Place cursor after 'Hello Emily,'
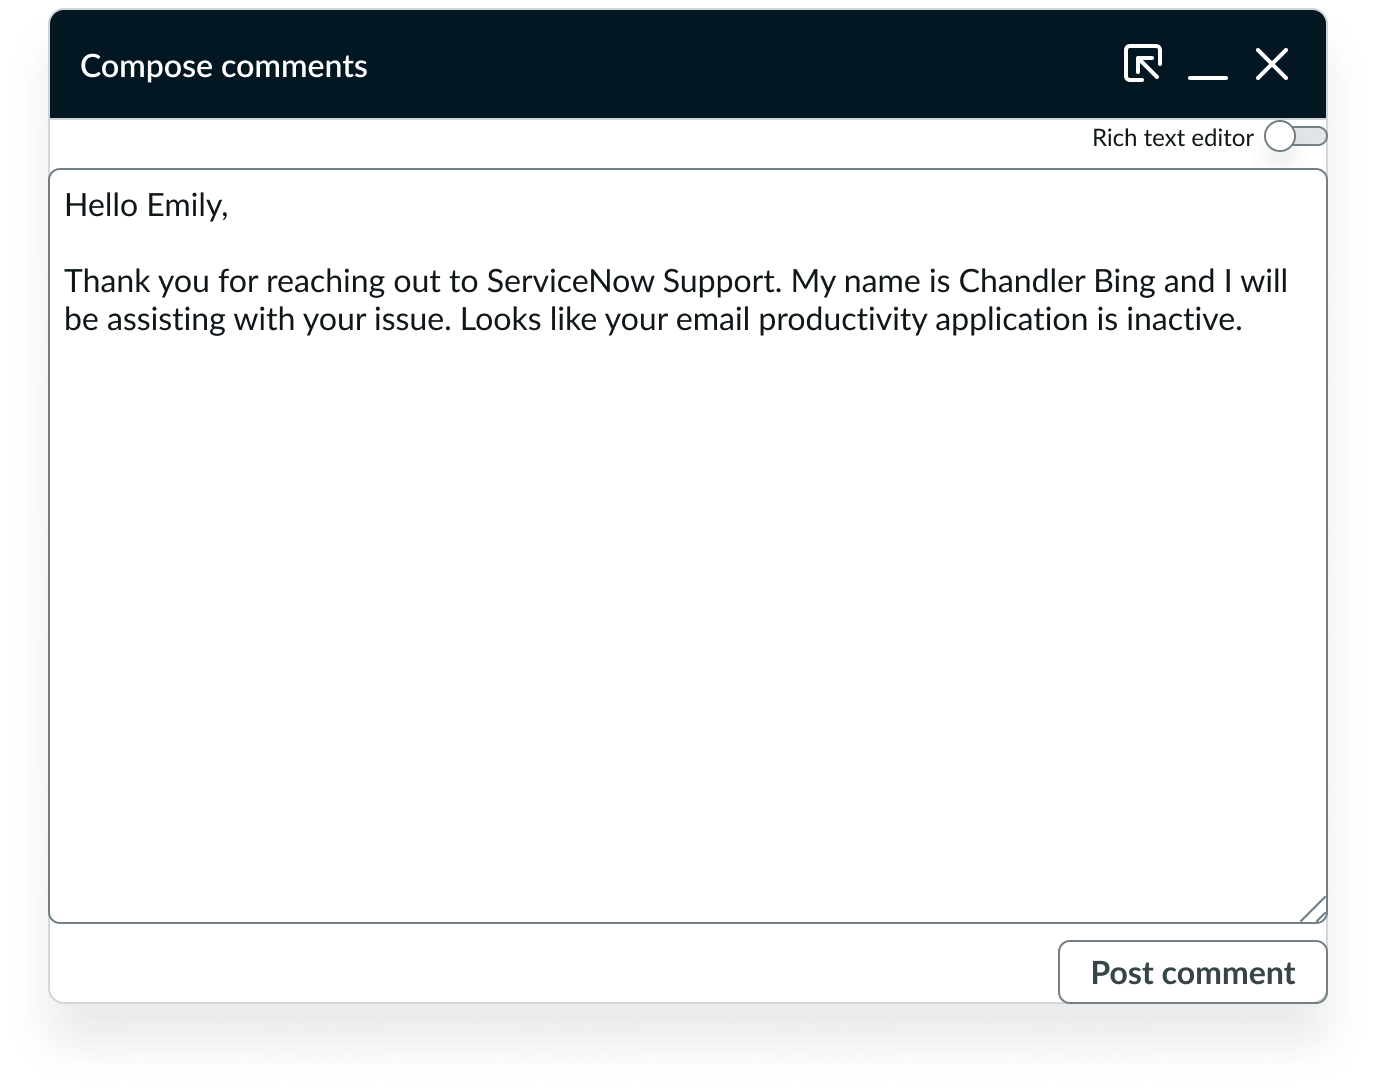The width and height of the screenshot is (1376, 1092). click(x=229, y=205)
